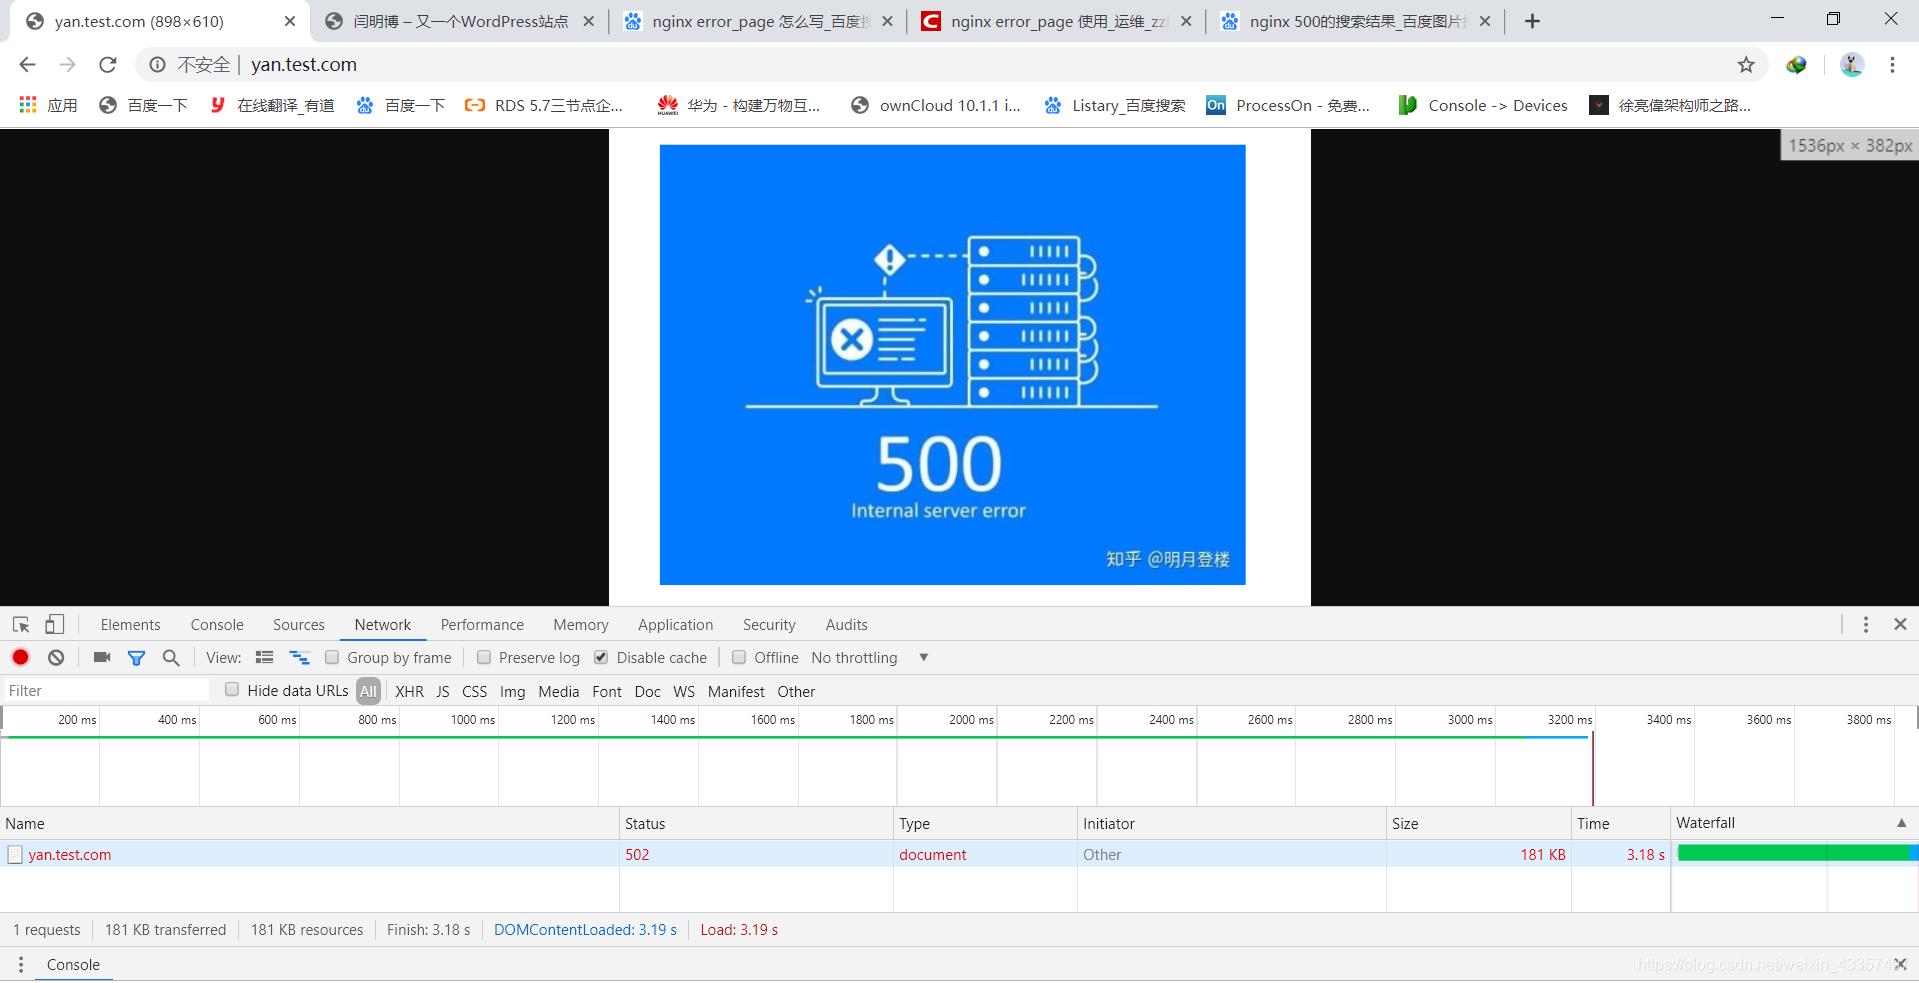Open the Console -> Devices bookmark
The width and height of the screenshot is (1919, 983).
click(x=1483, y=105)
